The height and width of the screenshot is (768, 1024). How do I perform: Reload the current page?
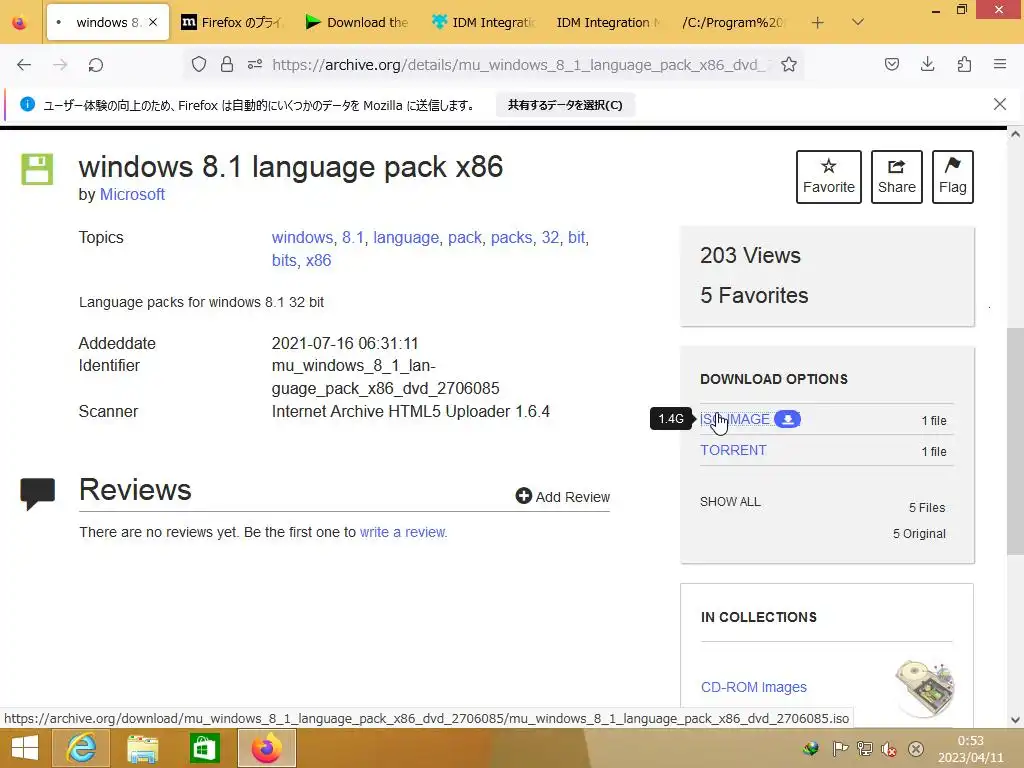pos(96,65)
